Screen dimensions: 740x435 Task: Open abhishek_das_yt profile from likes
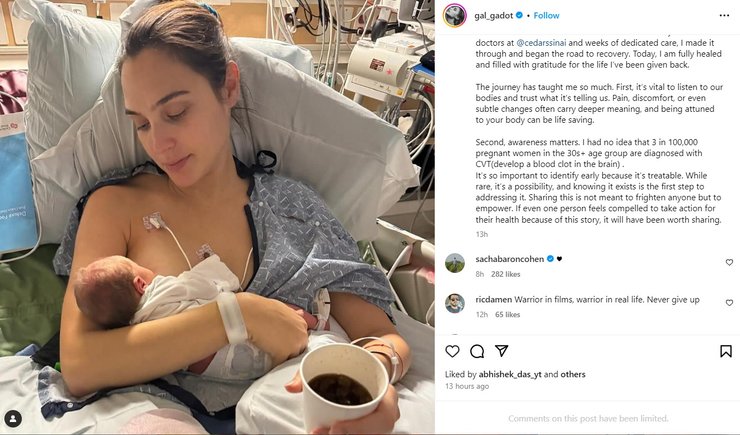click(x=510, y=374)
